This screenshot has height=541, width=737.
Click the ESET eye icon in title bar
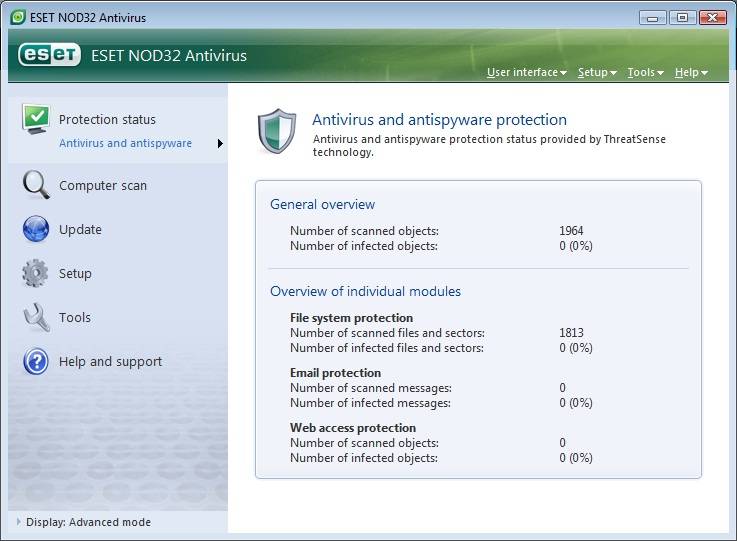tap(18, 17)
